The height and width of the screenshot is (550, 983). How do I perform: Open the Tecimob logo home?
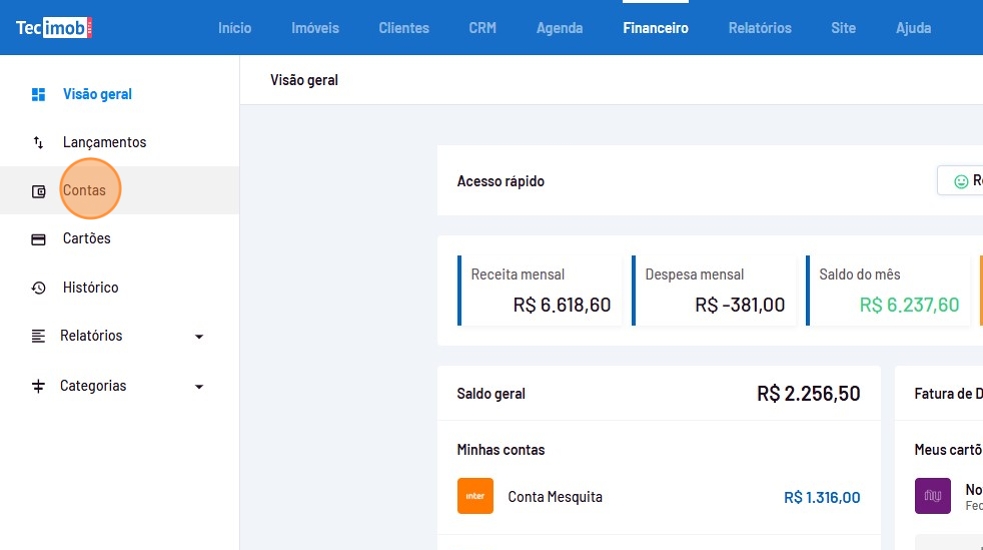(54, 27)
